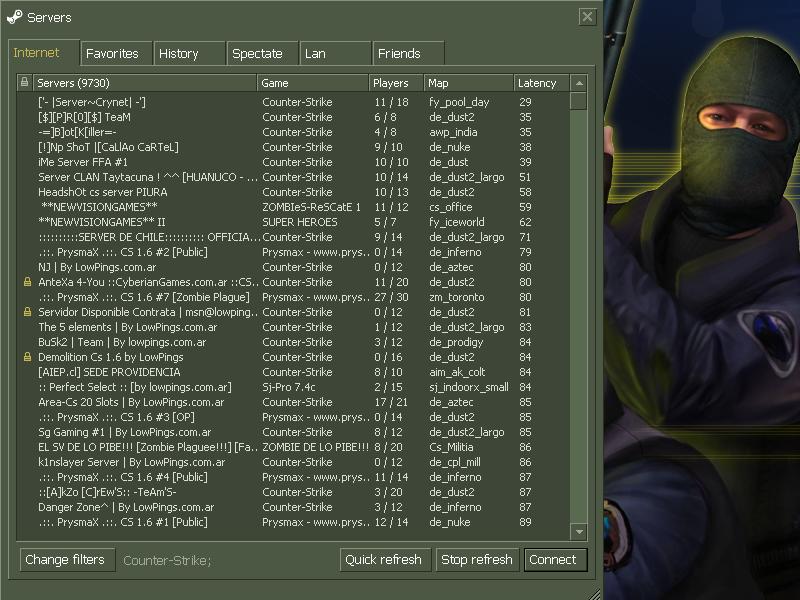
Task: Sort list by Latency column
Action: 541,83
